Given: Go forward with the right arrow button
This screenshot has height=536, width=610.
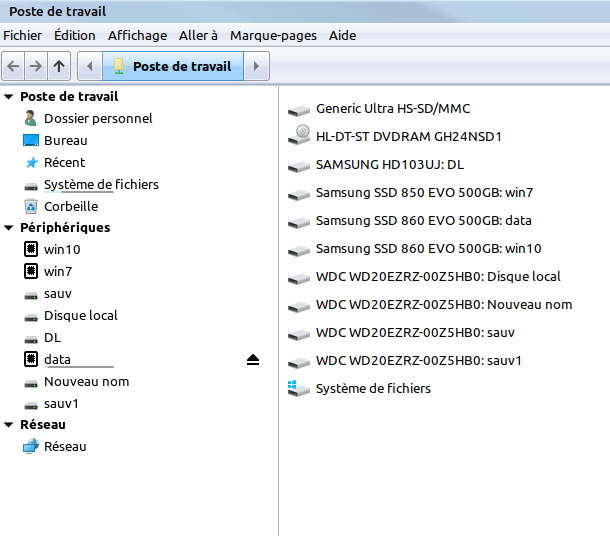Looking at the screenshot, I should [36, 66].
